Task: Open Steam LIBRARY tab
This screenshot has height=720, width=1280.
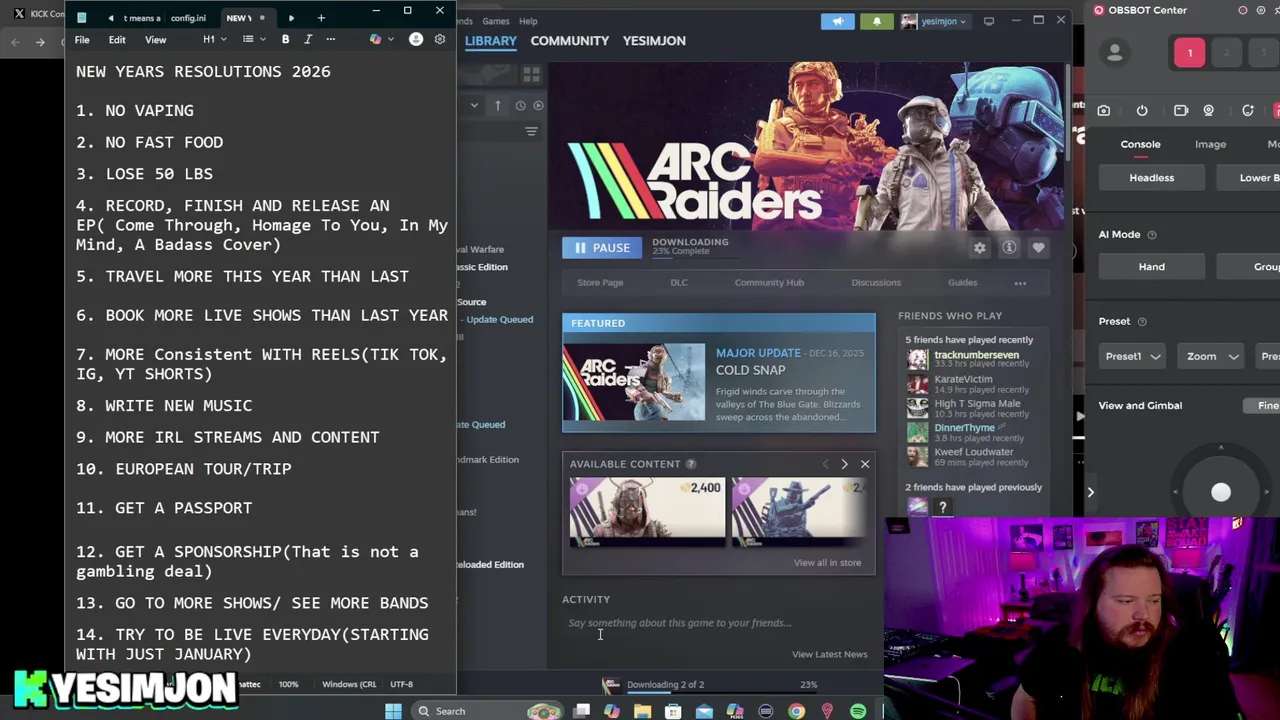Action: click(x=490, y=41)
